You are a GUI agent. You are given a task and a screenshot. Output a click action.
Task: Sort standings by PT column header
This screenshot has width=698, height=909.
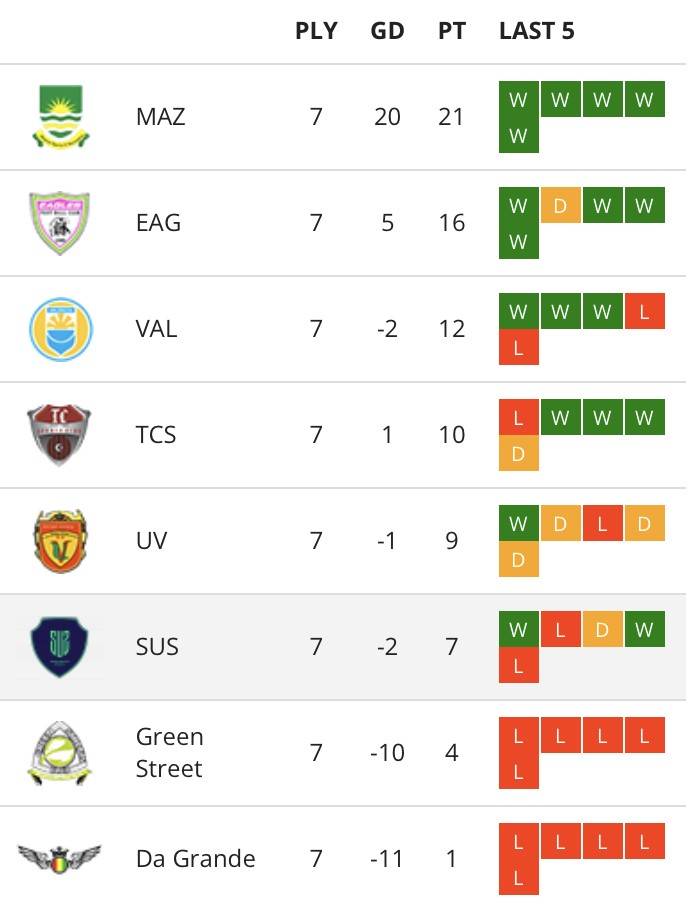[451, 31]
